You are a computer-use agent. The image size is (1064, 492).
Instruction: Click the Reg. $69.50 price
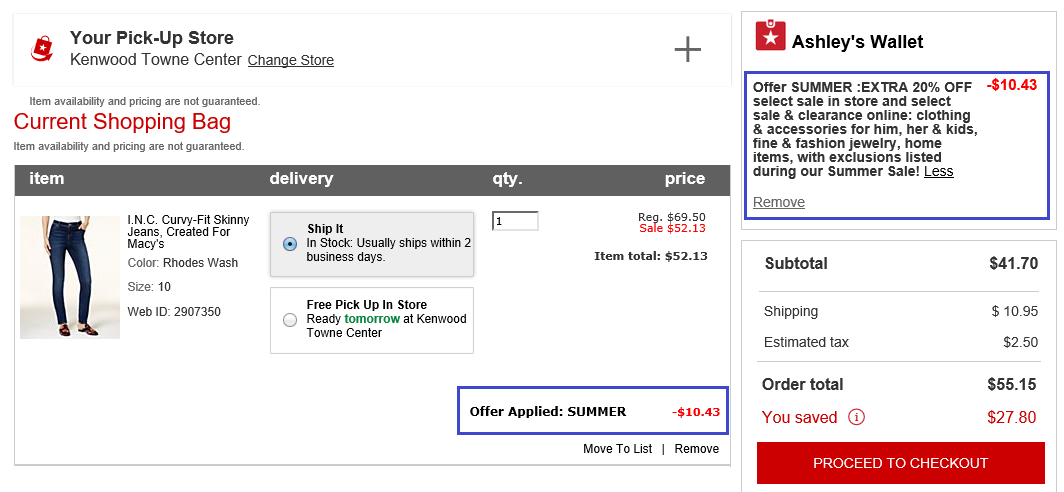(672, 217)
